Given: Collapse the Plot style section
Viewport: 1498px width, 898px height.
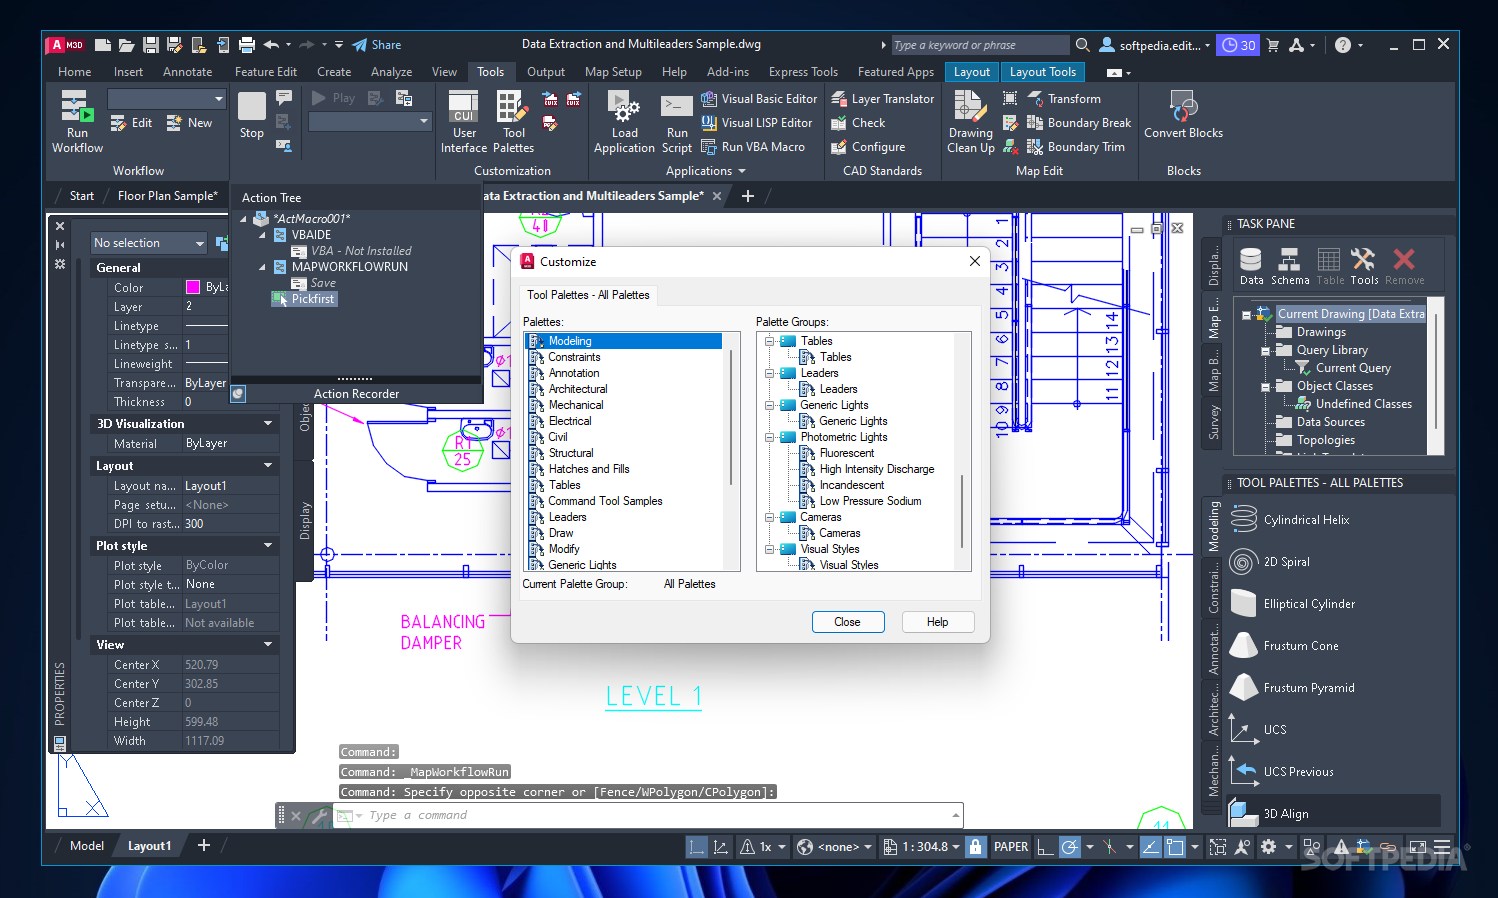Looking at the screenshot, I should coord(268,546).
